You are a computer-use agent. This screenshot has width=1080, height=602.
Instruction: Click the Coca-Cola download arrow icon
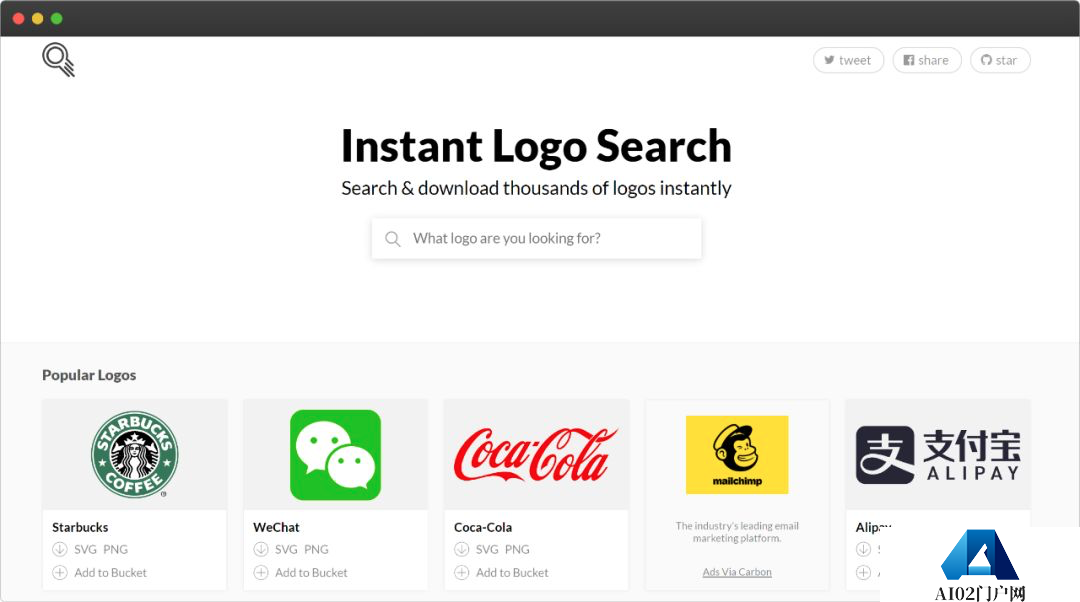click(x=461, y=549)
